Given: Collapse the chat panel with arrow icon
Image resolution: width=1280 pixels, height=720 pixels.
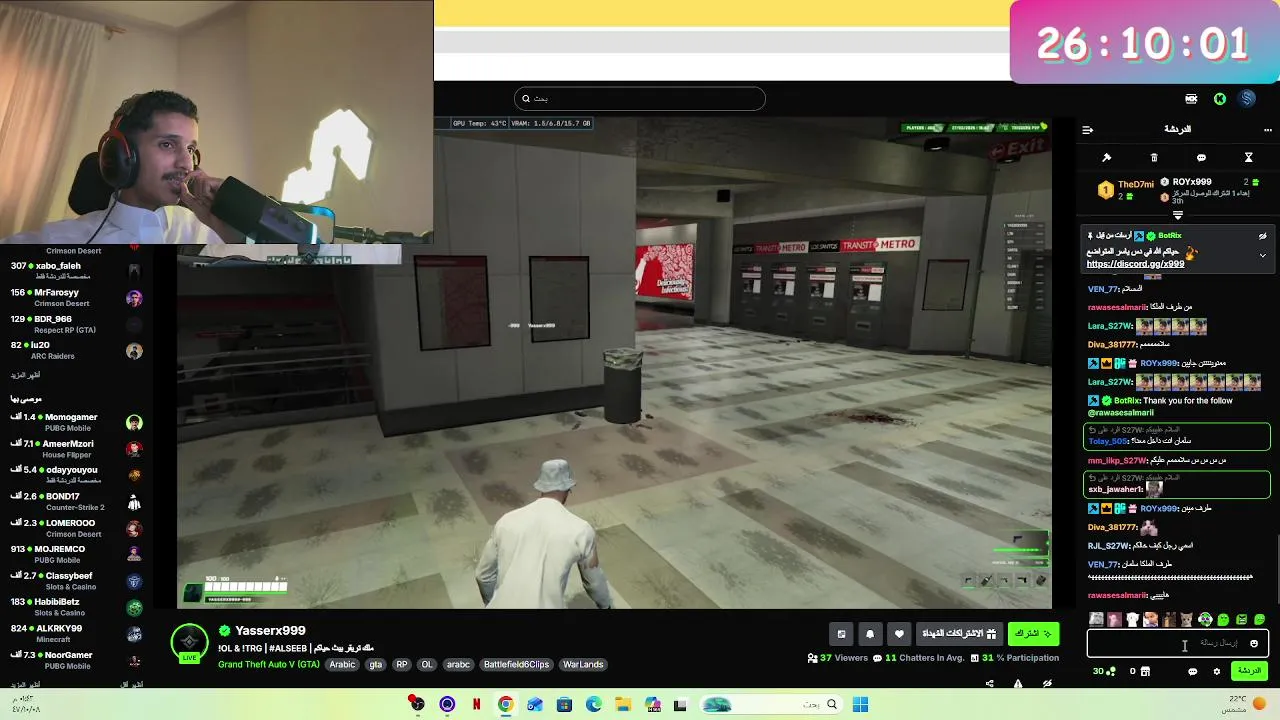Looking at the screenshot, I should pos(1088,130).
